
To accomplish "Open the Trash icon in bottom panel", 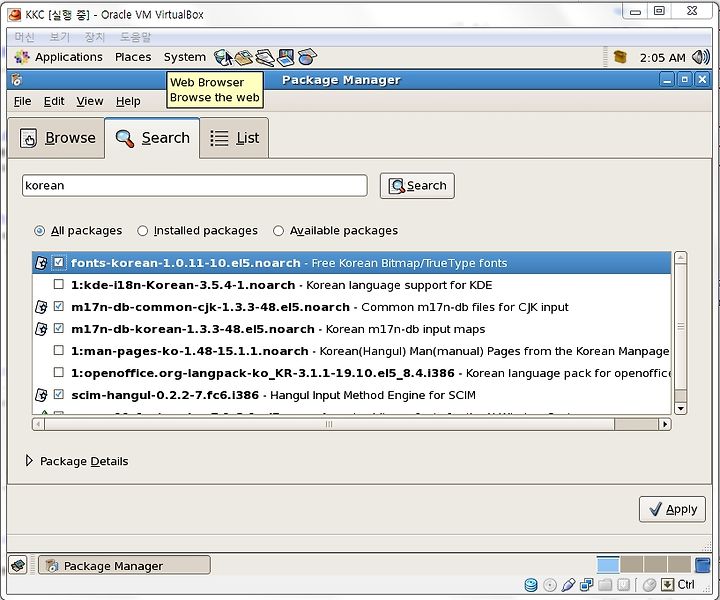I will coord(702,565).
